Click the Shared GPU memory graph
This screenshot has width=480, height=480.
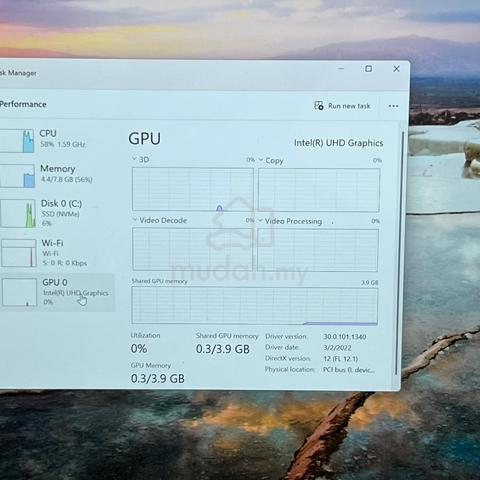click(255, 306)
